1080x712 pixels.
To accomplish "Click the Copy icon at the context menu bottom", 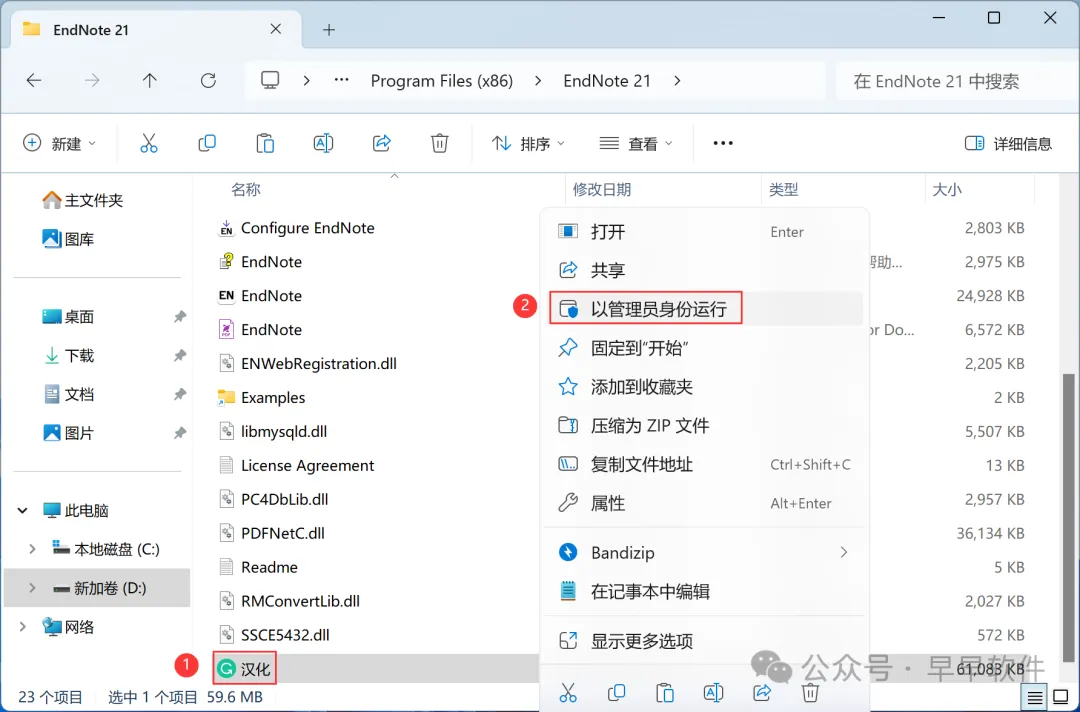I will 616,692.
